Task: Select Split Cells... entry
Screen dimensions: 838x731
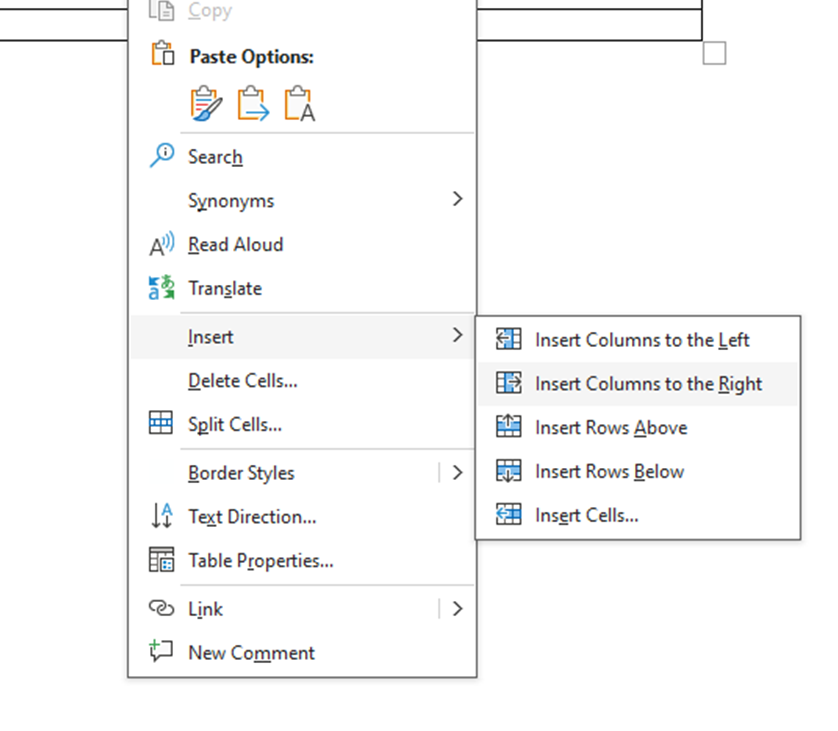Action: point(302,424)
